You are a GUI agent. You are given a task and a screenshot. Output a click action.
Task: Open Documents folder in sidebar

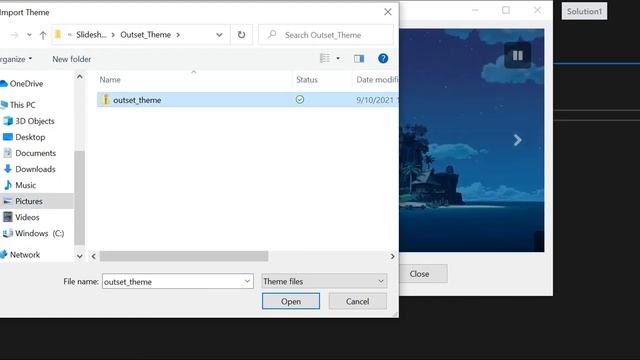tap(36, 153)
